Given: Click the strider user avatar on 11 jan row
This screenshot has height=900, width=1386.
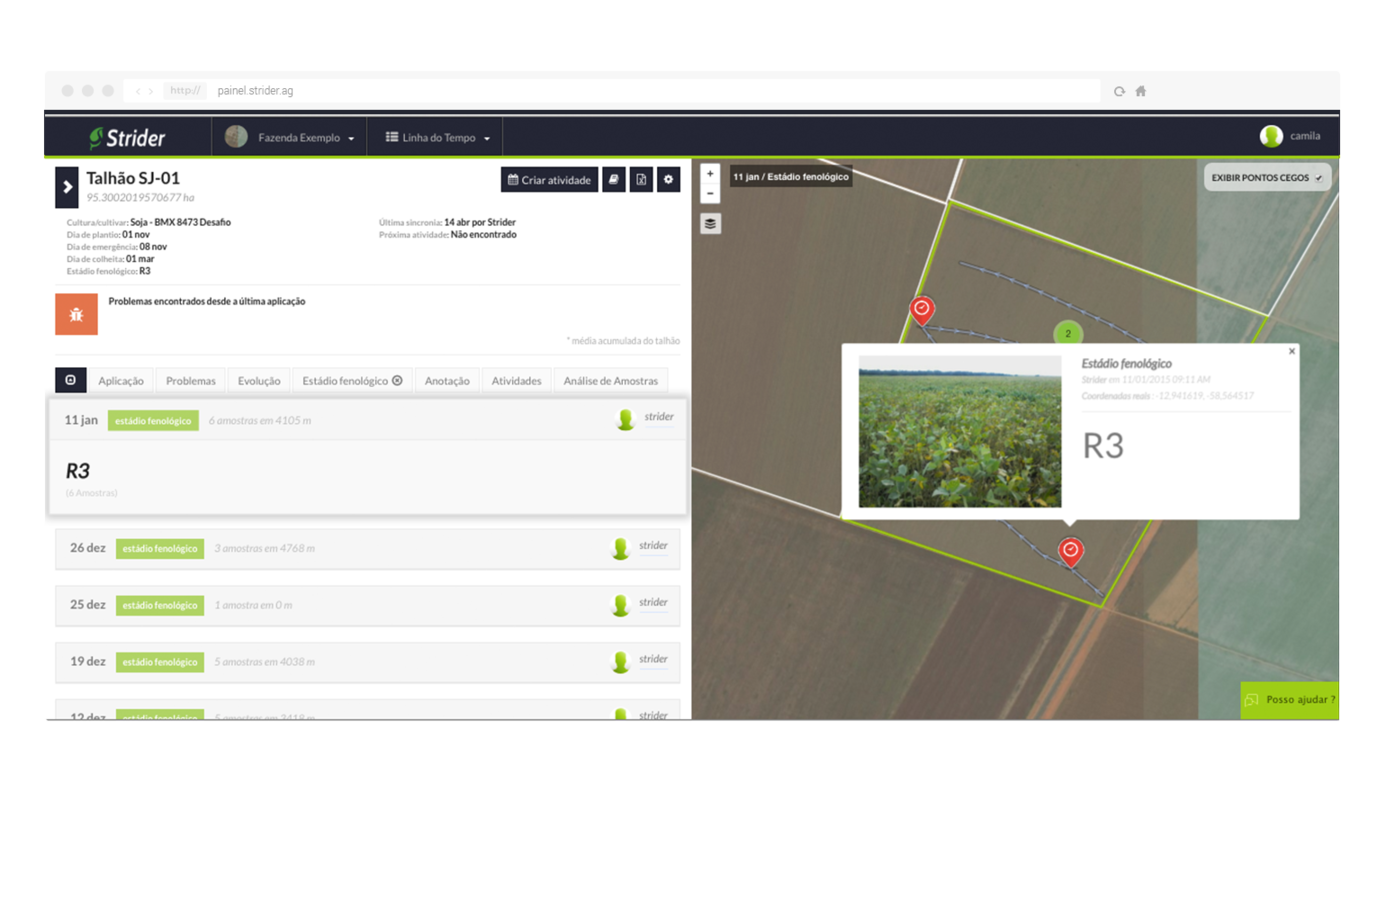Looking at the screenshot, I should [625, 420].
